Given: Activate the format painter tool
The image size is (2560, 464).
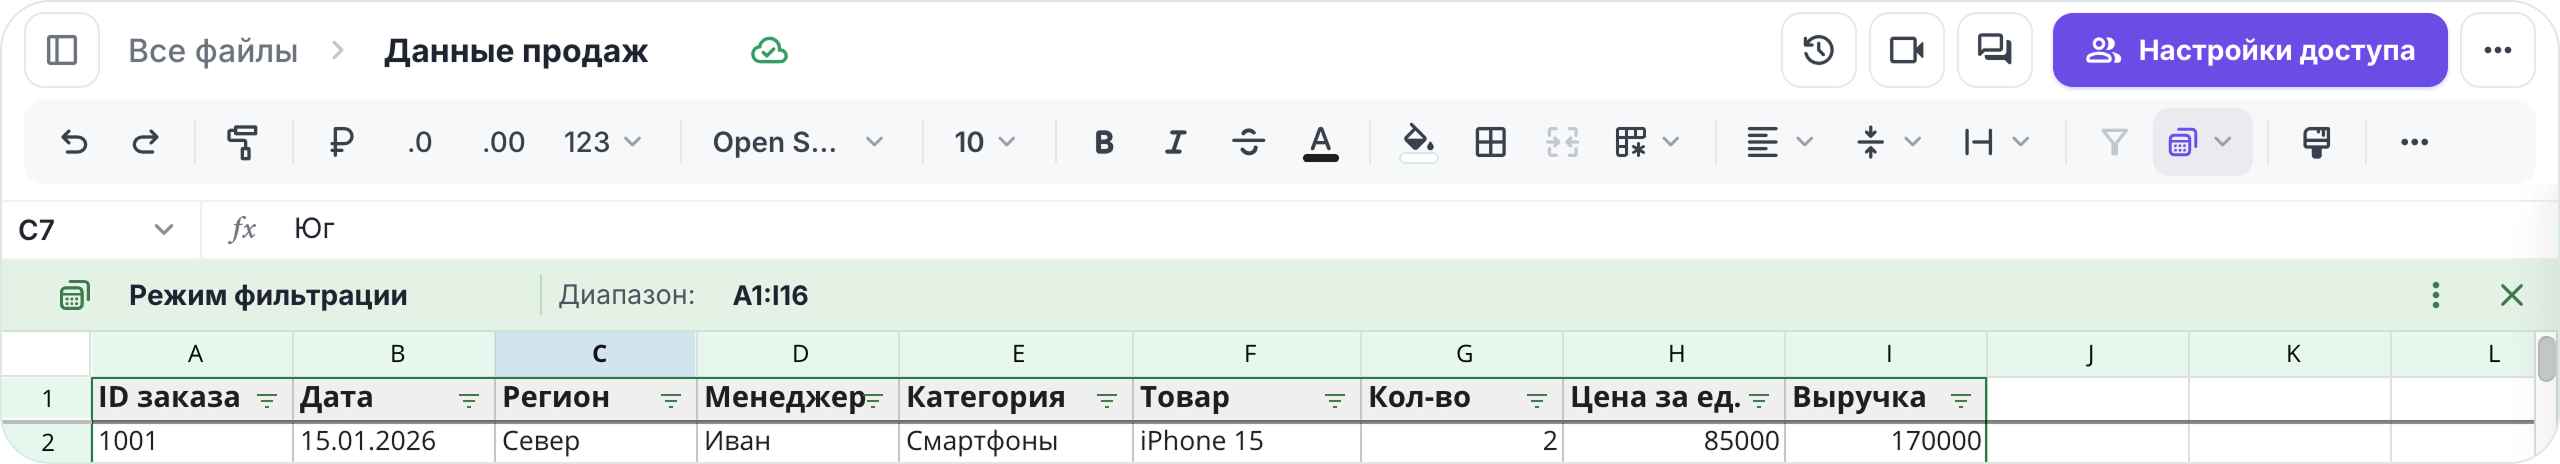Looking at the screenshot, I should point(242,142).
